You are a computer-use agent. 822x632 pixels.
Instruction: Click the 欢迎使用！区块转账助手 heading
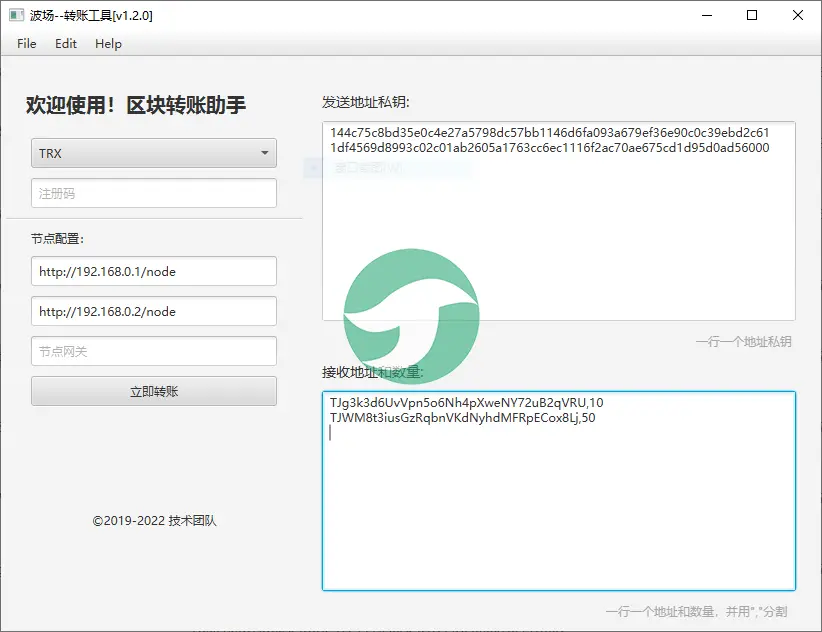[136, 105]
